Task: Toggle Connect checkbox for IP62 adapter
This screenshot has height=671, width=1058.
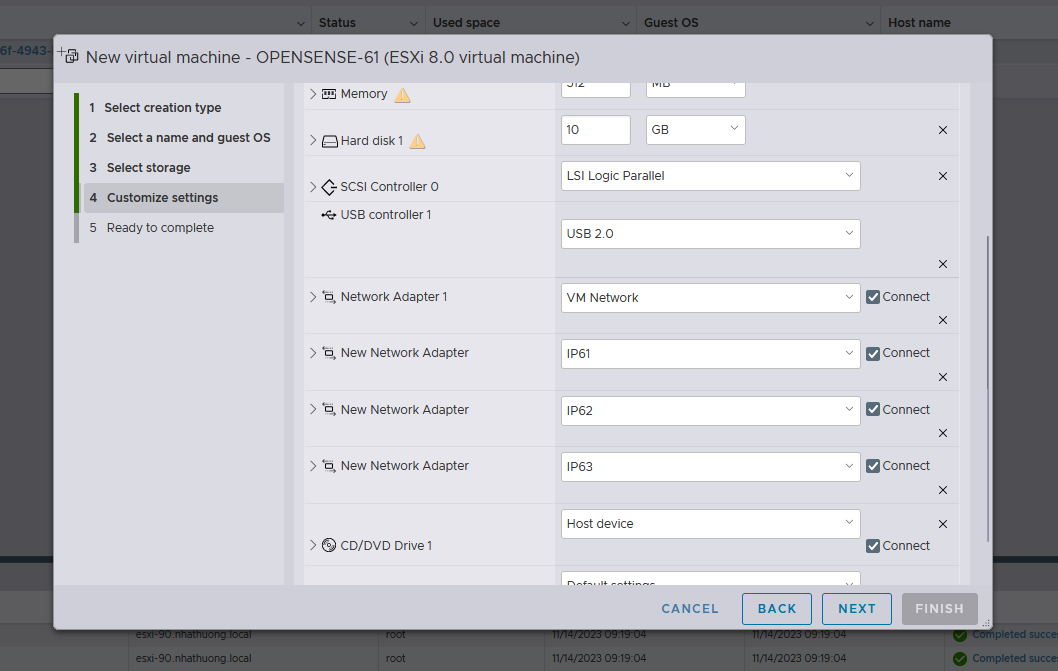Action: click(873, 410)
